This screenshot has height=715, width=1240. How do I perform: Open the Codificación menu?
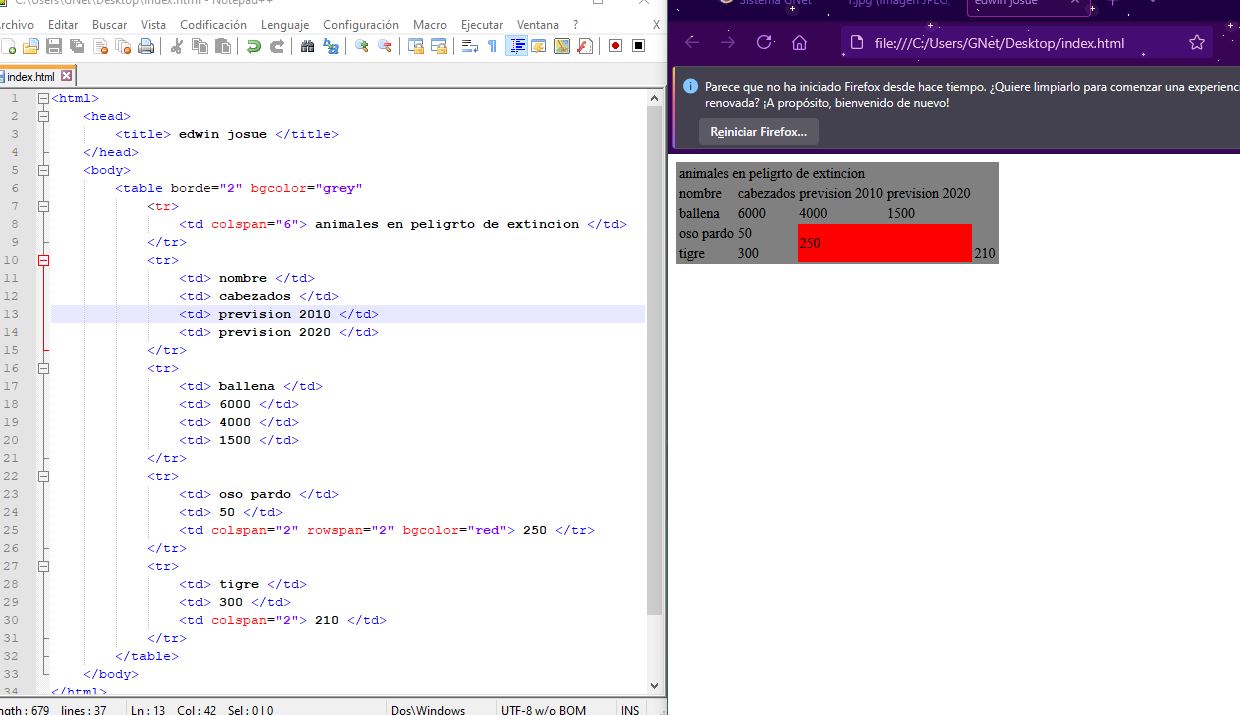pos(213,24)
